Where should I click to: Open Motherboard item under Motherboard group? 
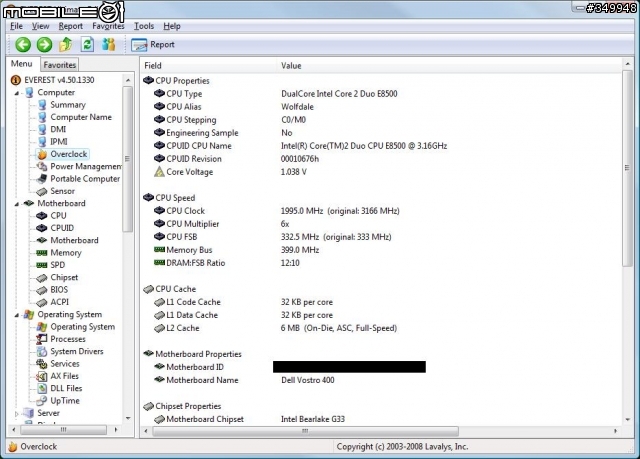[x=74, y=240]
